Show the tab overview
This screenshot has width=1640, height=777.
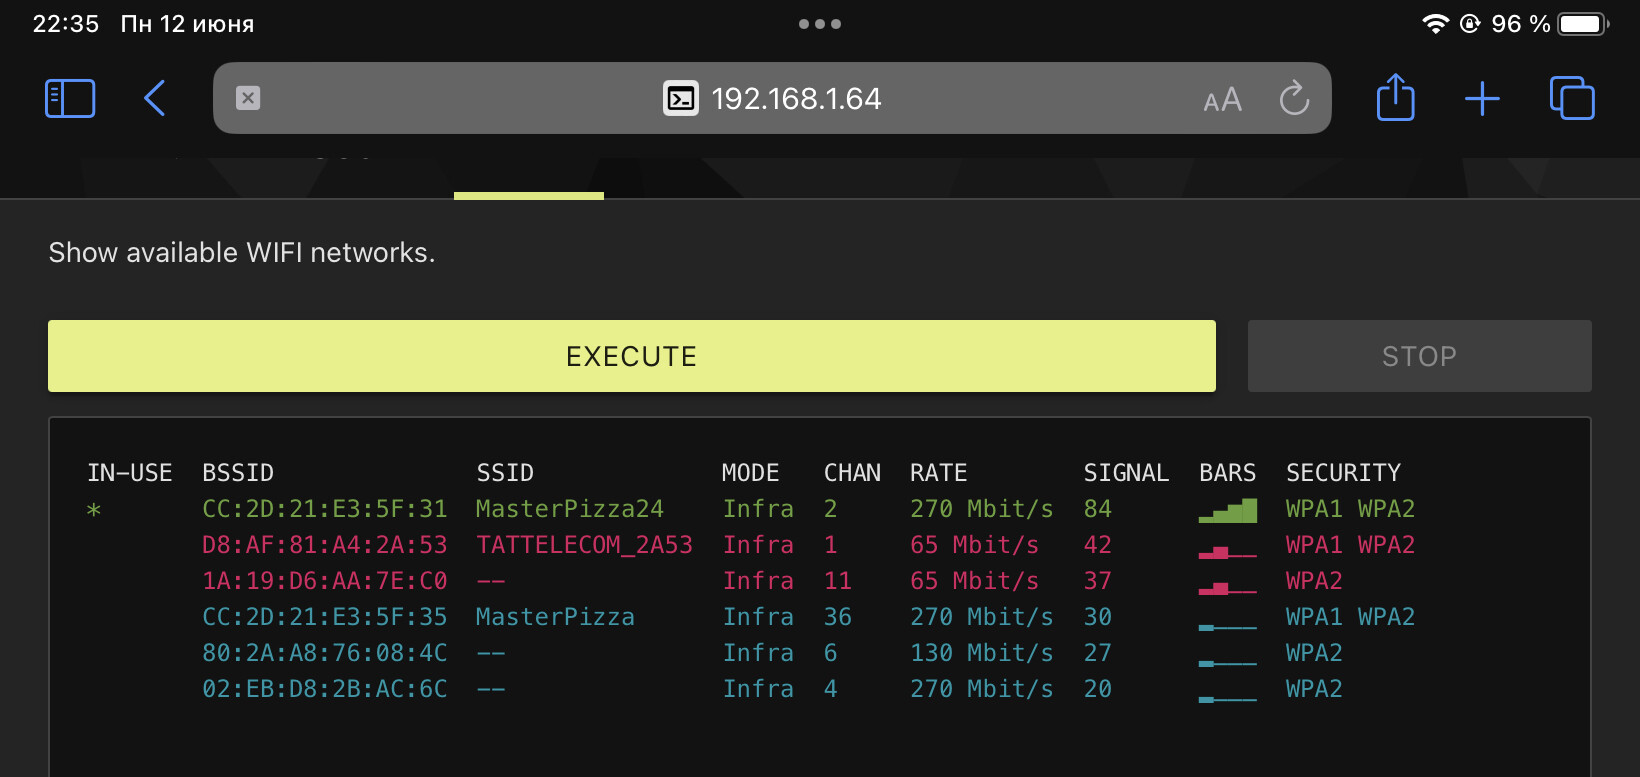(x=1572, y=98)
